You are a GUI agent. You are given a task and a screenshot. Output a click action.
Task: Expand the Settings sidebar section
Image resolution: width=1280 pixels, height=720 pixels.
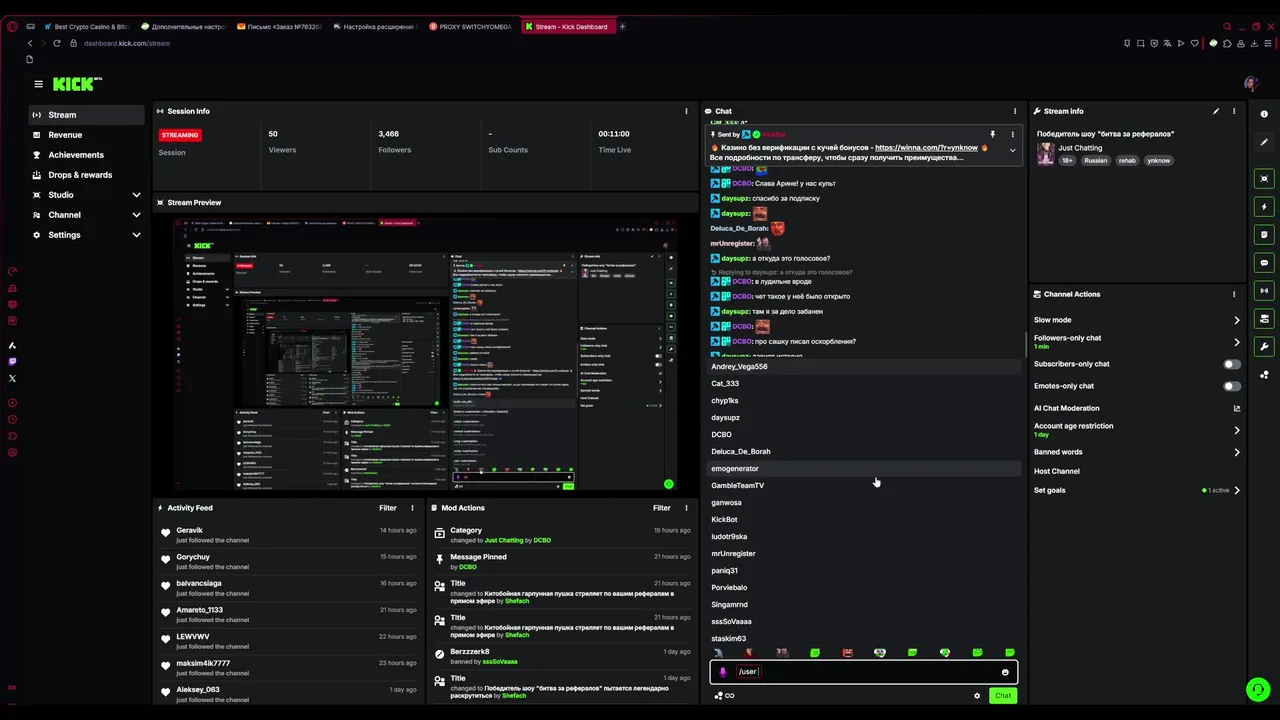[x=136, y=235]
